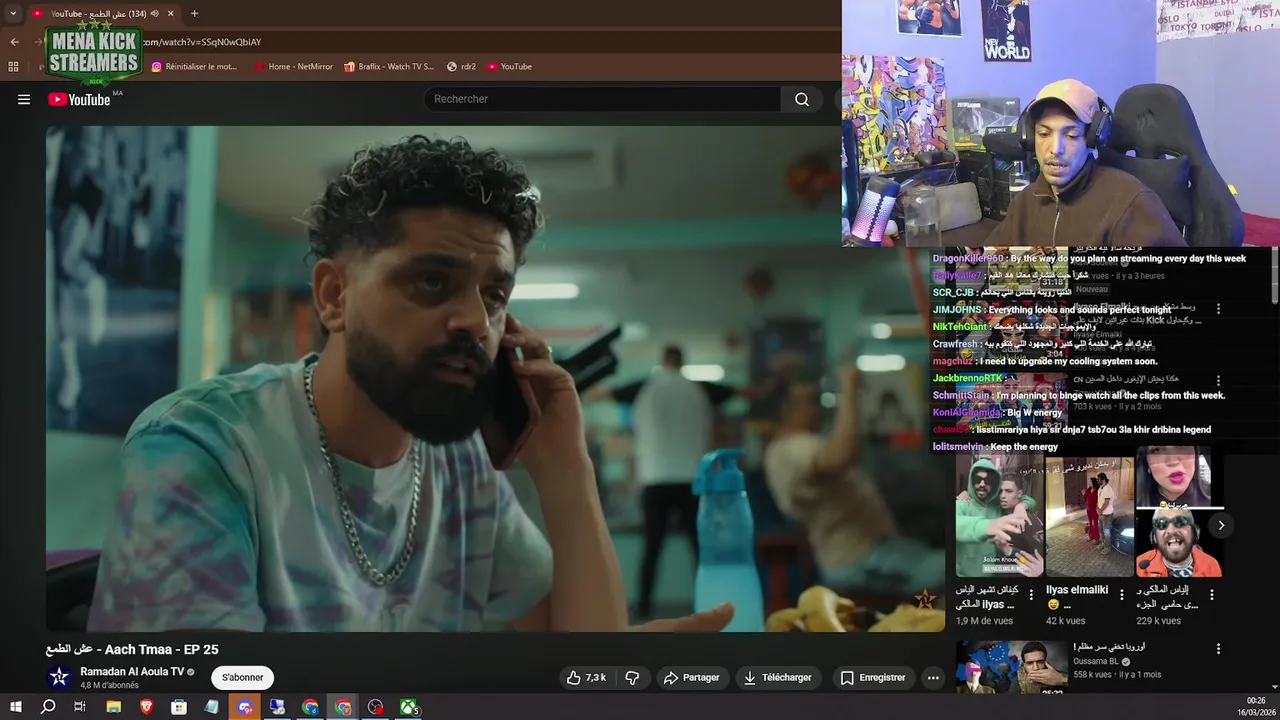Click the Oussama BL channel name
The width and height of the screenshot is (1280, 720).
point(1096,661)
